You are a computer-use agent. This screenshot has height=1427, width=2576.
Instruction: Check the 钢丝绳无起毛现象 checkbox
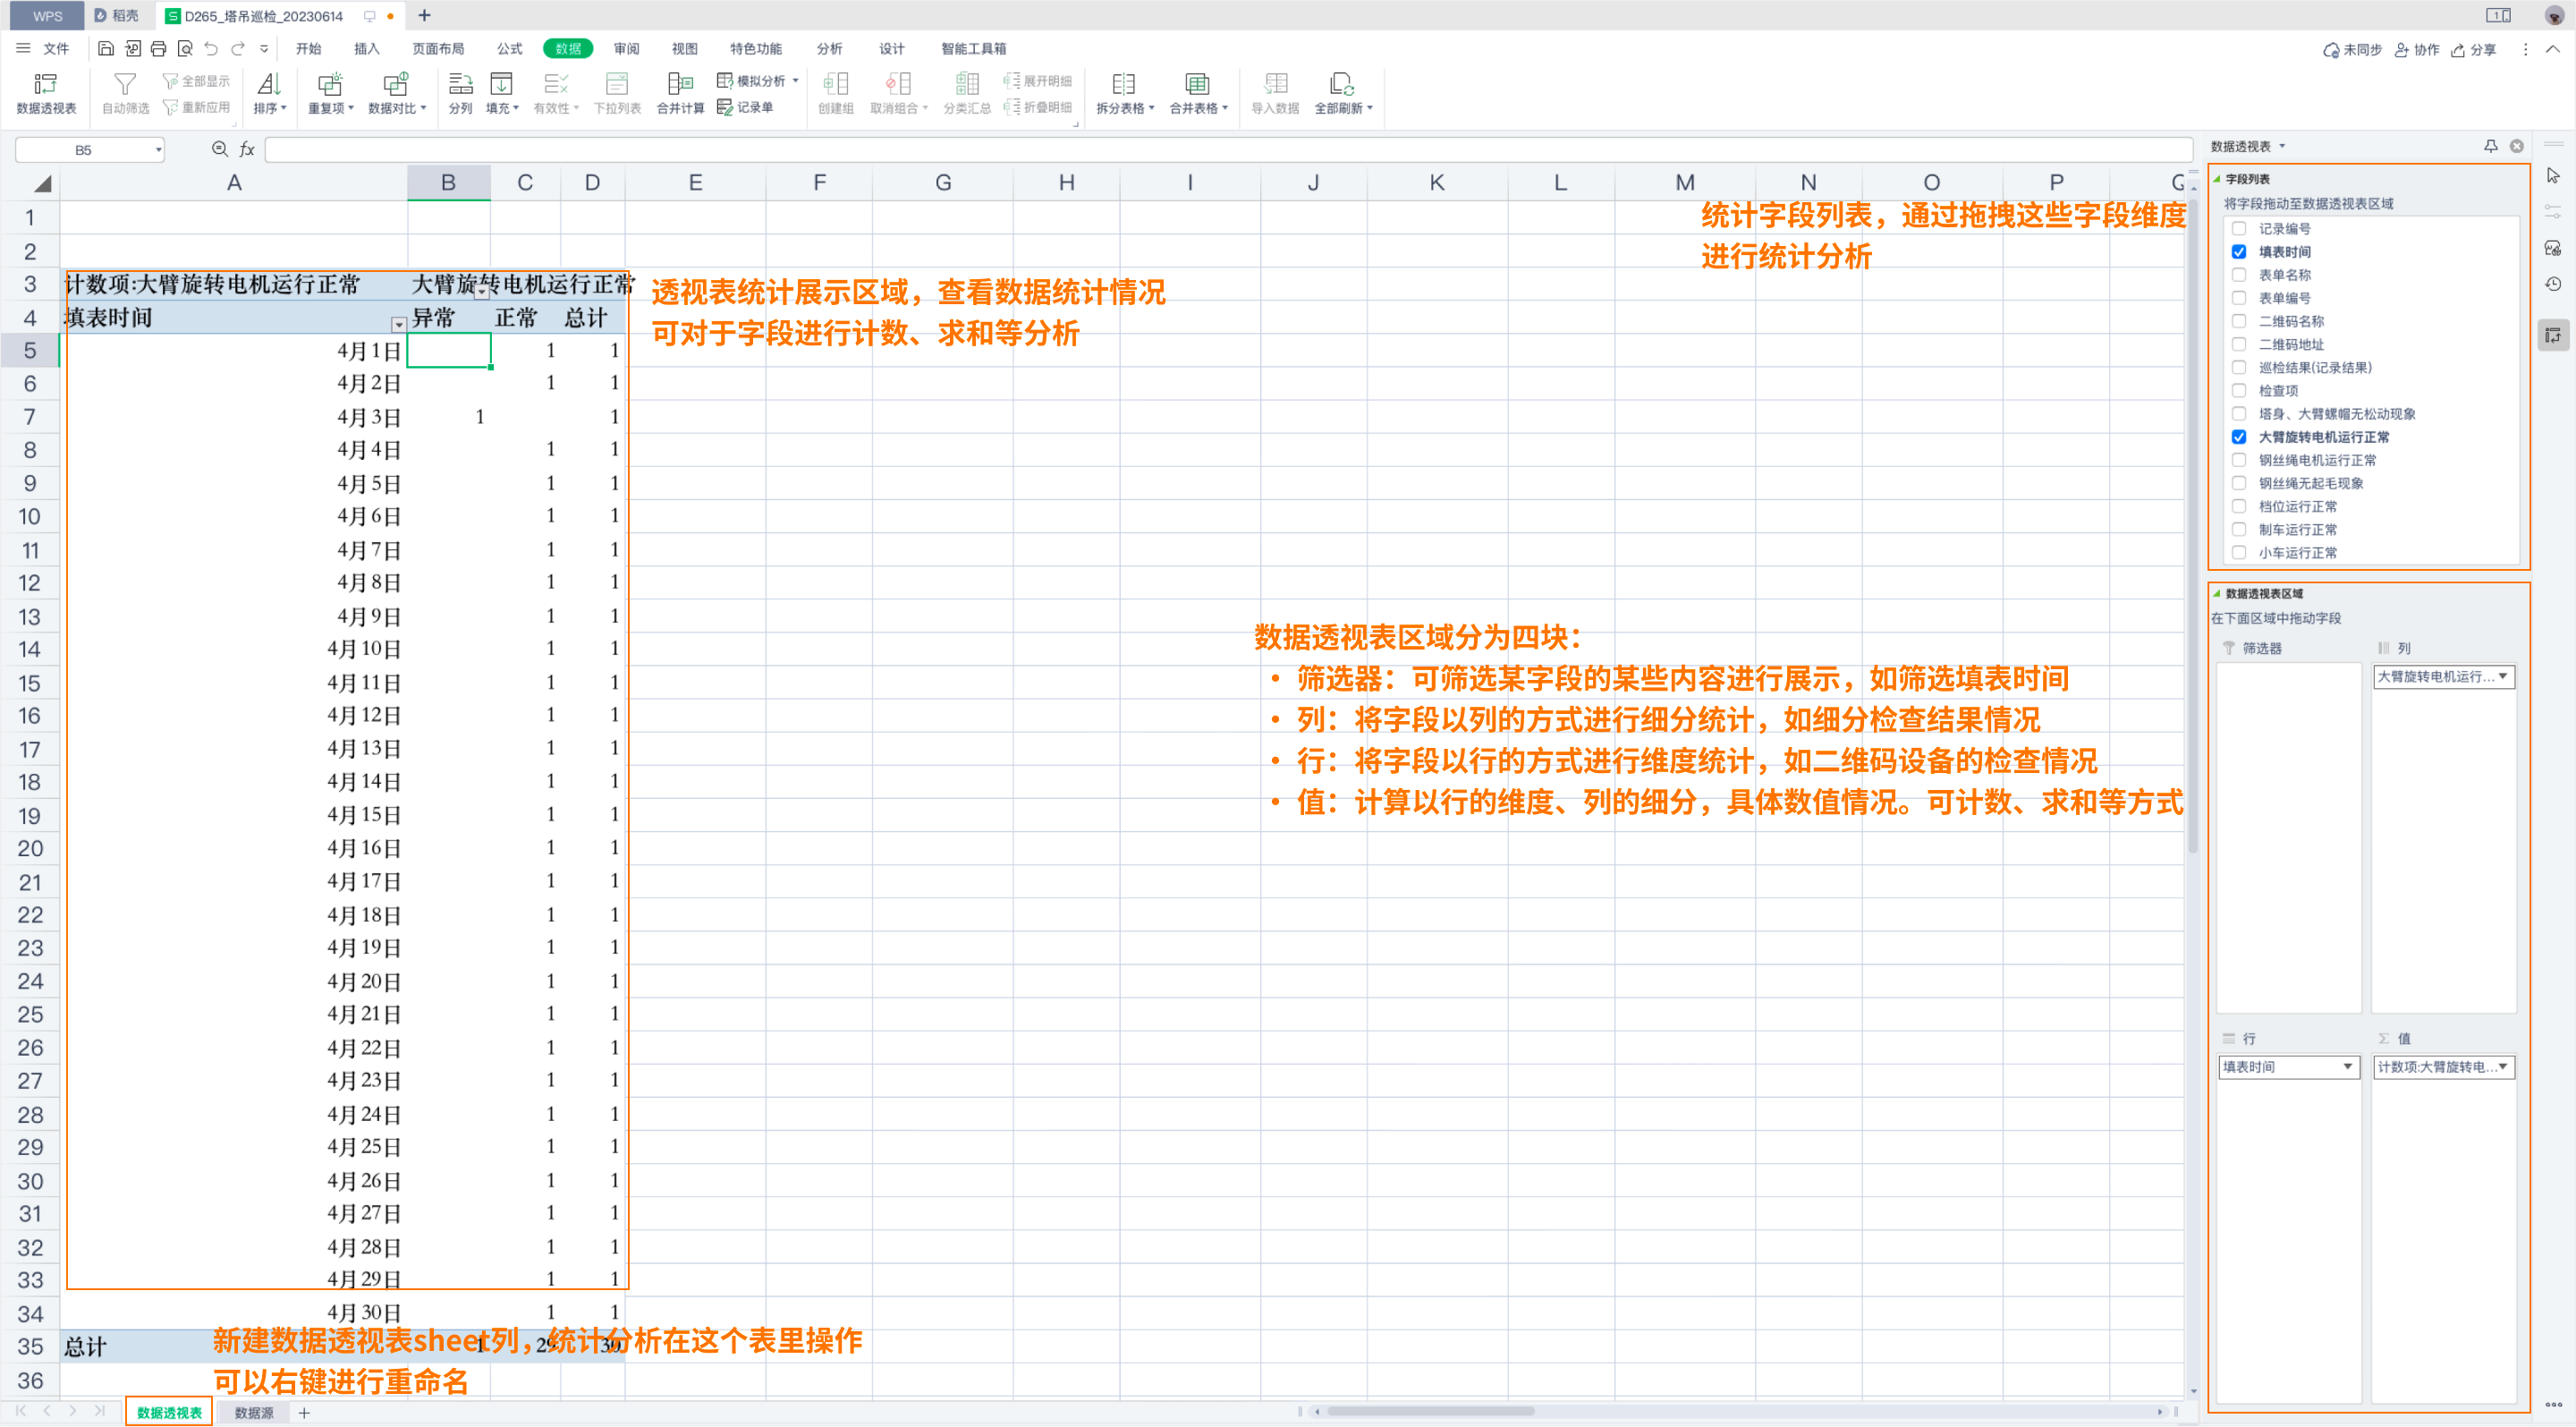point(2240,483)
